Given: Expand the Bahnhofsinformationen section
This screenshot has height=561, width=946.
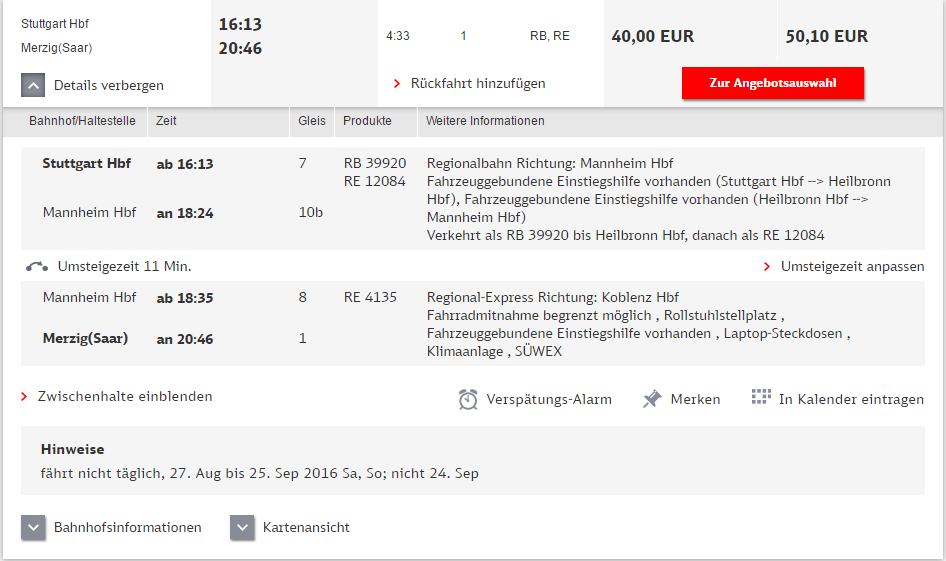Looking at the screenshot, I should (34, 528).
